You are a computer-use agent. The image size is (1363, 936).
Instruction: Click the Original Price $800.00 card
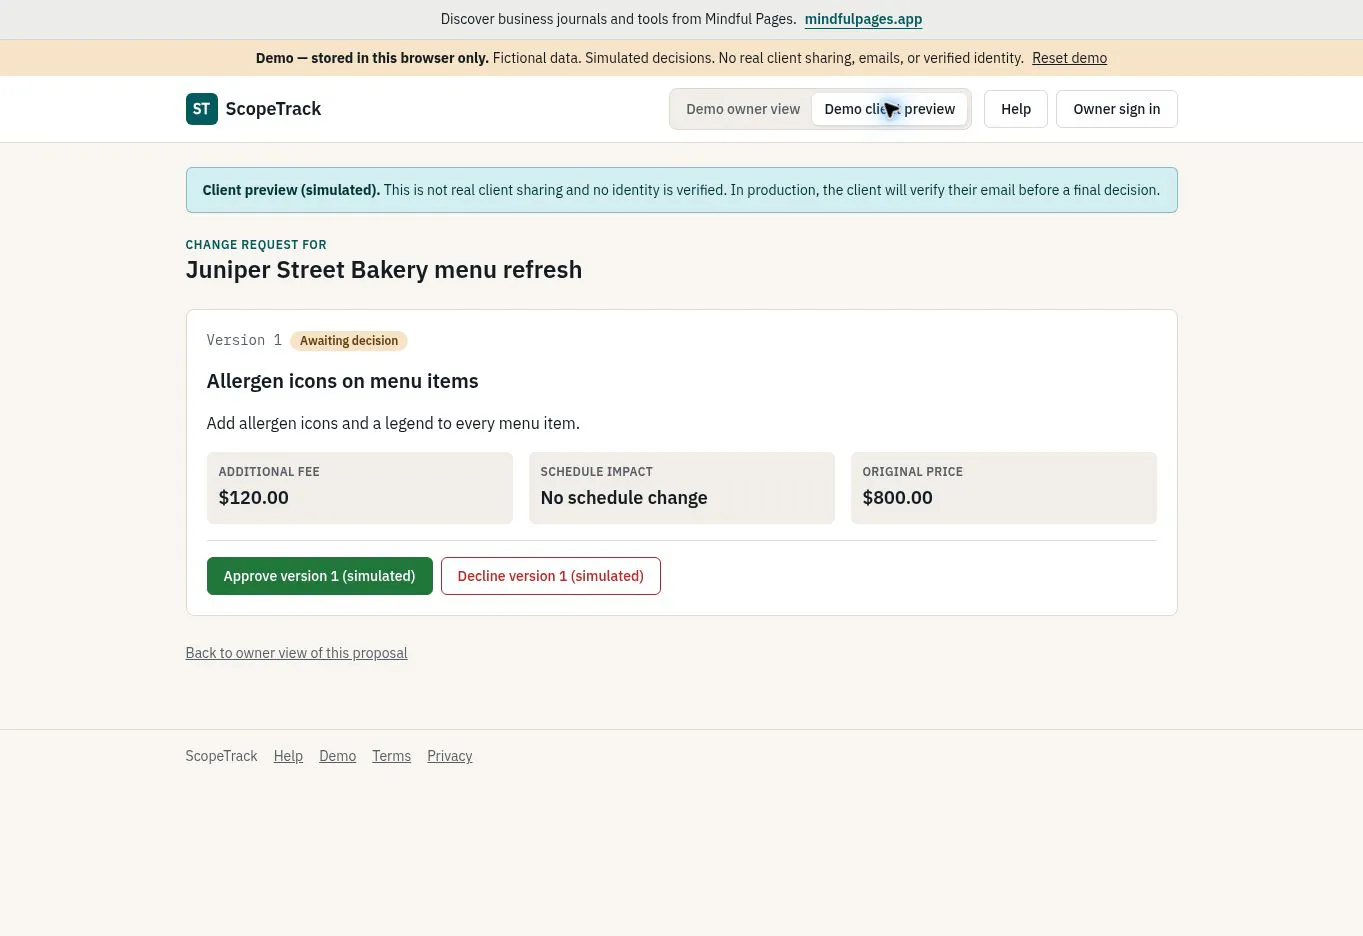(1004, 488)
